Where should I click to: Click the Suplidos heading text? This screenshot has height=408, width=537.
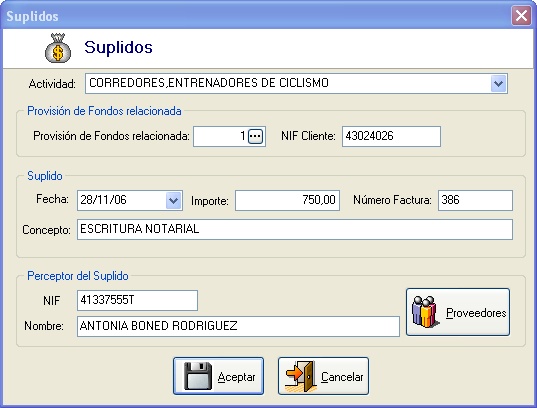(118, 47)
